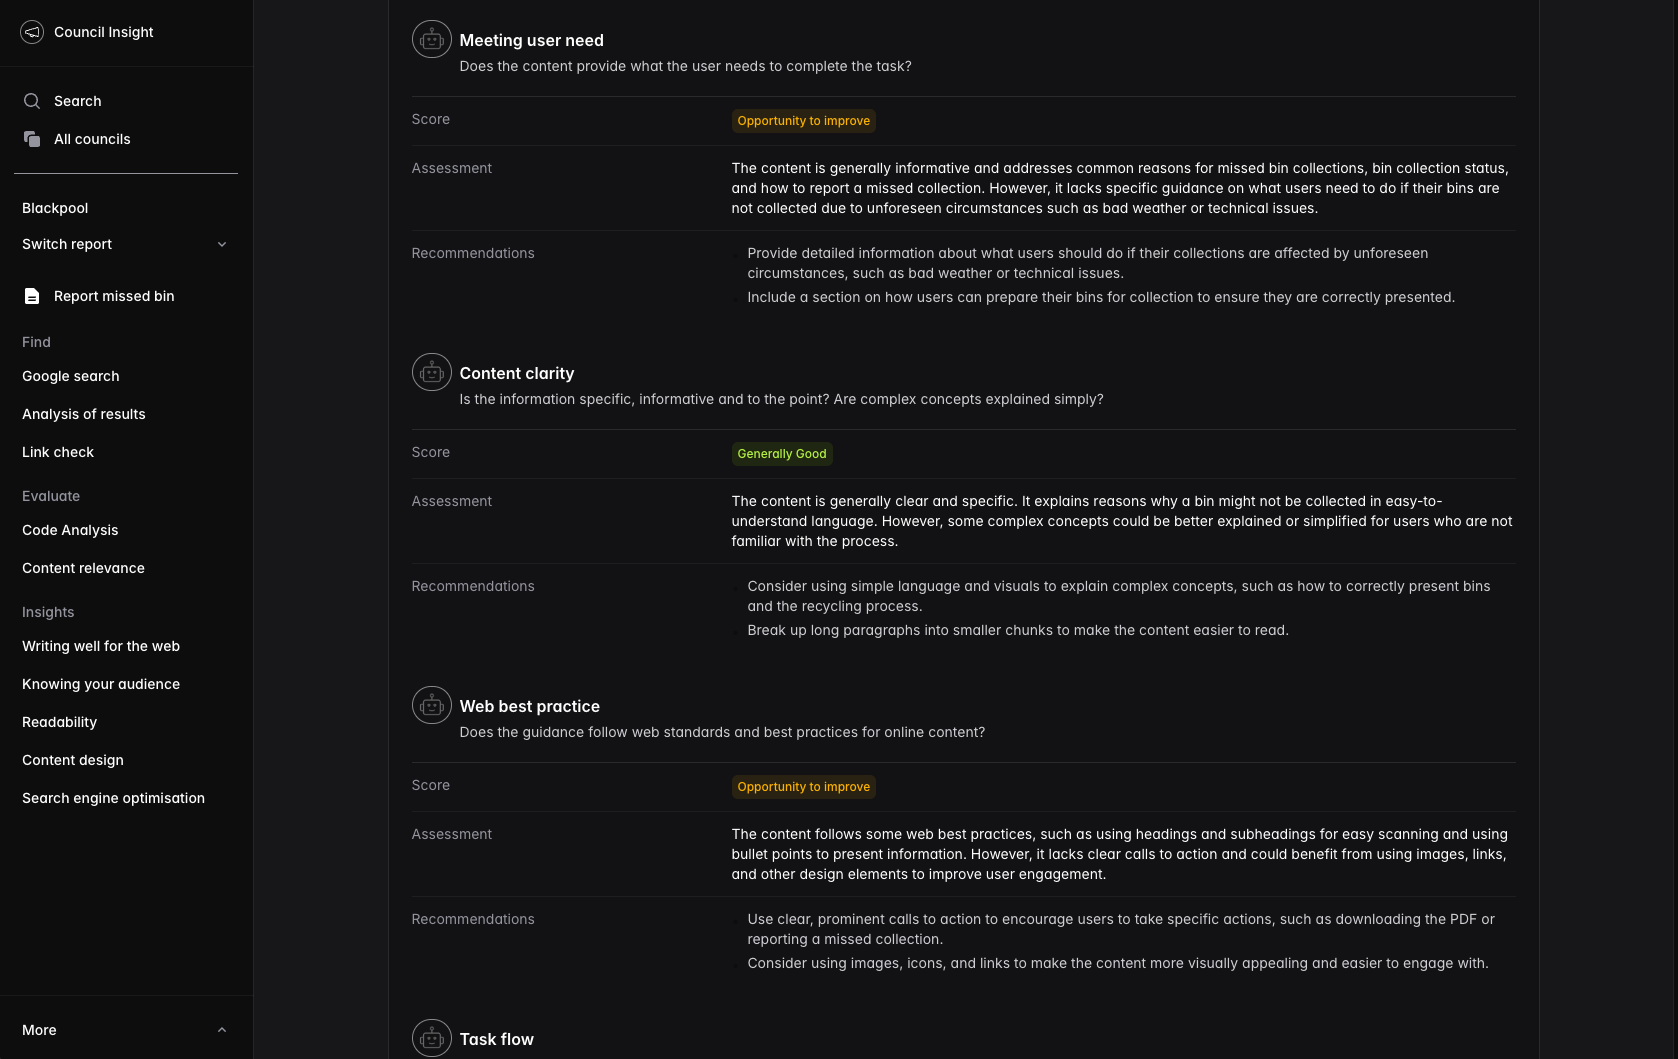Go to Analysis of results
This screenshot has width=1678, height=1059.
click(x=84, y=414)
